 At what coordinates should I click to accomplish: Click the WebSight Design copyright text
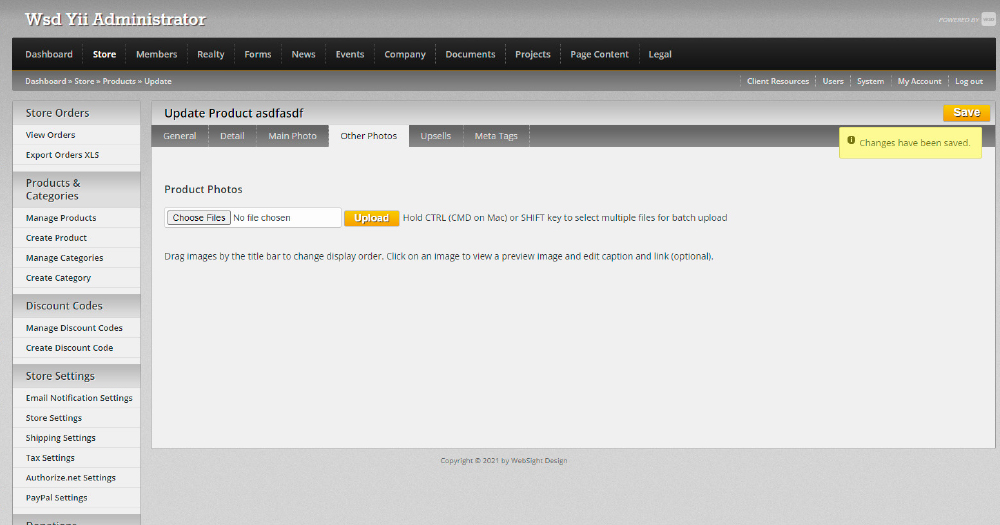[x=503, y=461]
